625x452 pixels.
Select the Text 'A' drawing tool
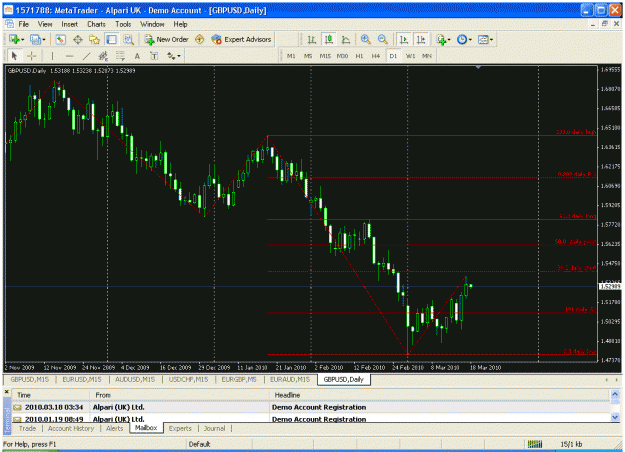(137, 56)
